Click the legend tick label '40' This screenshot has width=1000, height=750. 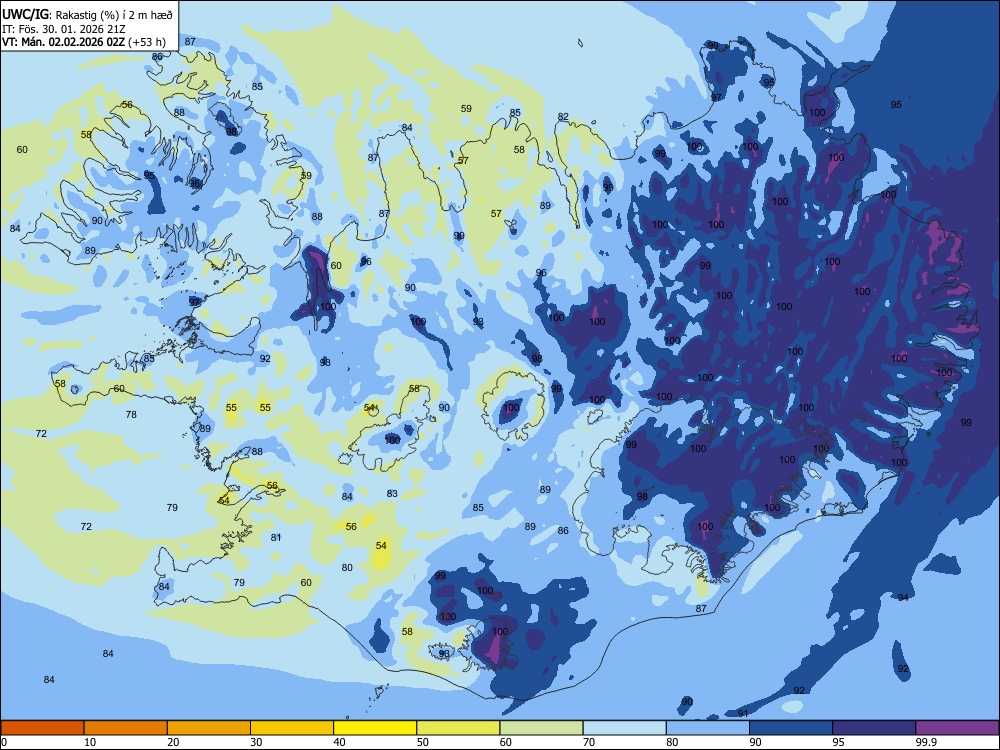[339, 742]
